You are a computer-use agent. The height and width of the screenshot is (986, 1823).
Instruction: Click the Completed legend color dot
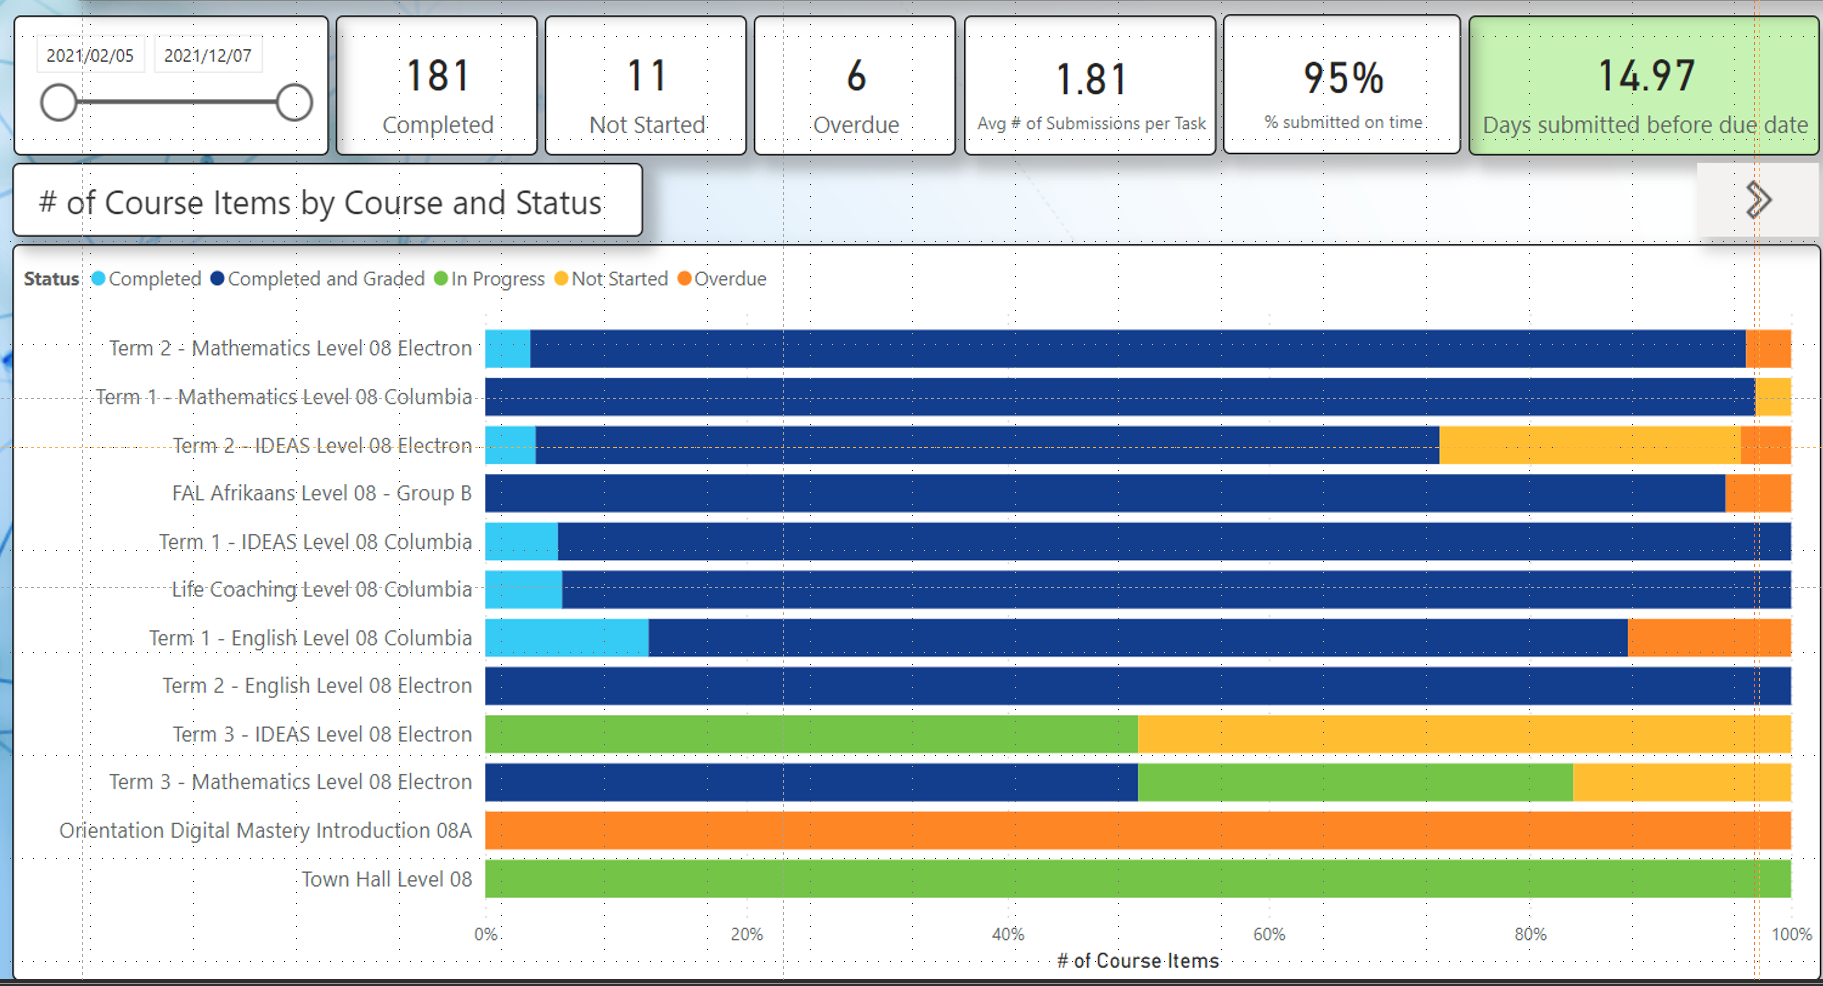98,279
